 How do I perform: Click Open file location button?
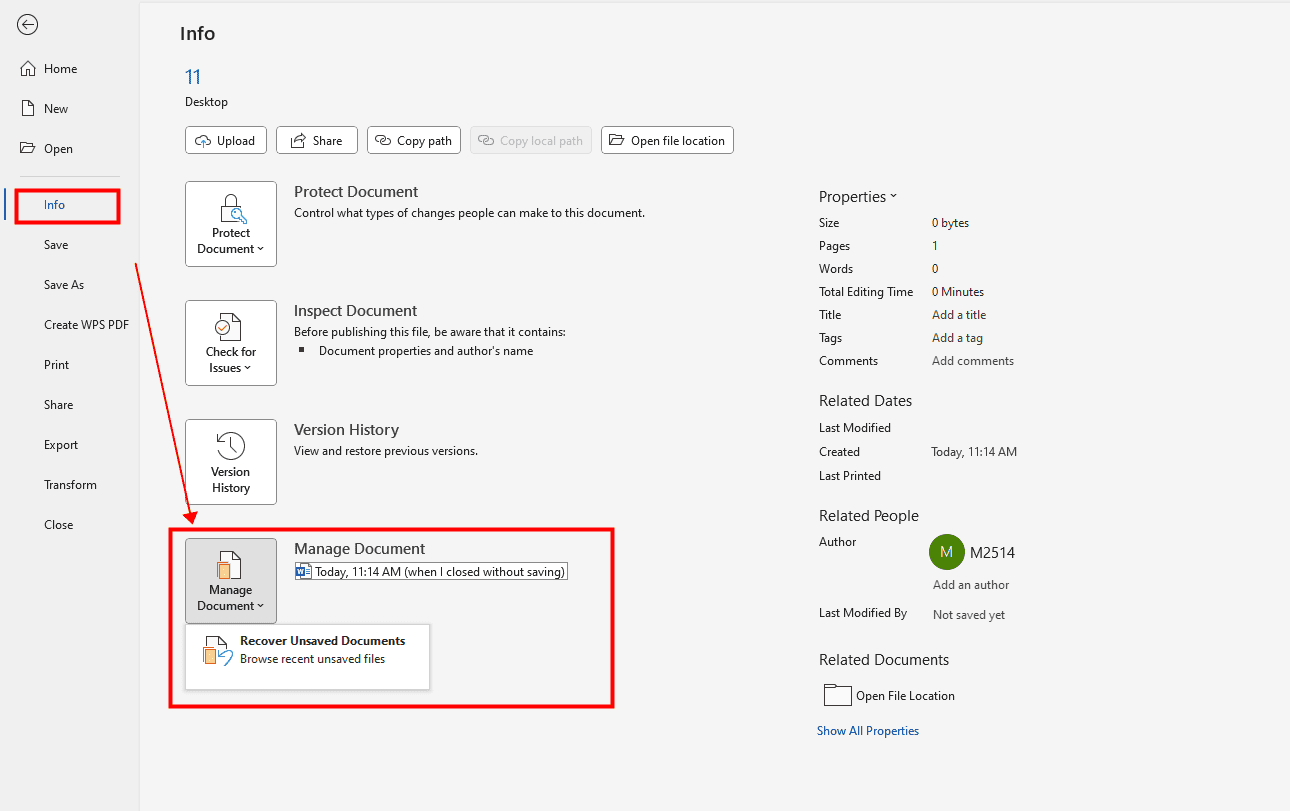pos(667,141)
